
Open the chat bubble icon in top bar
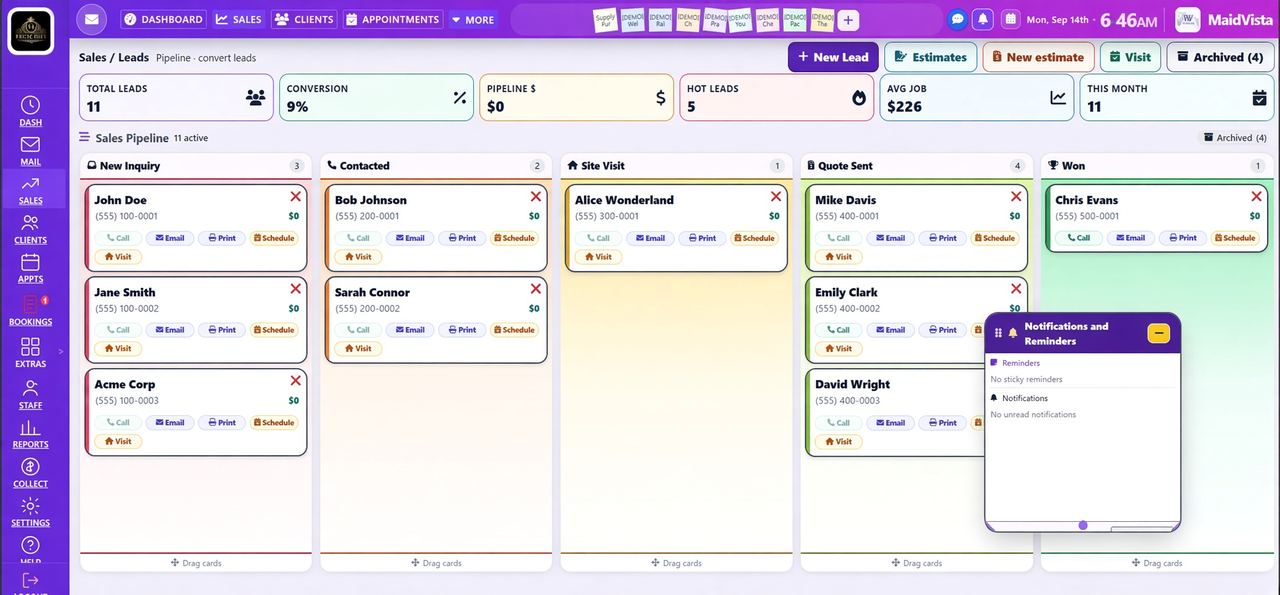pyautogui.click(x=957, y=19)
